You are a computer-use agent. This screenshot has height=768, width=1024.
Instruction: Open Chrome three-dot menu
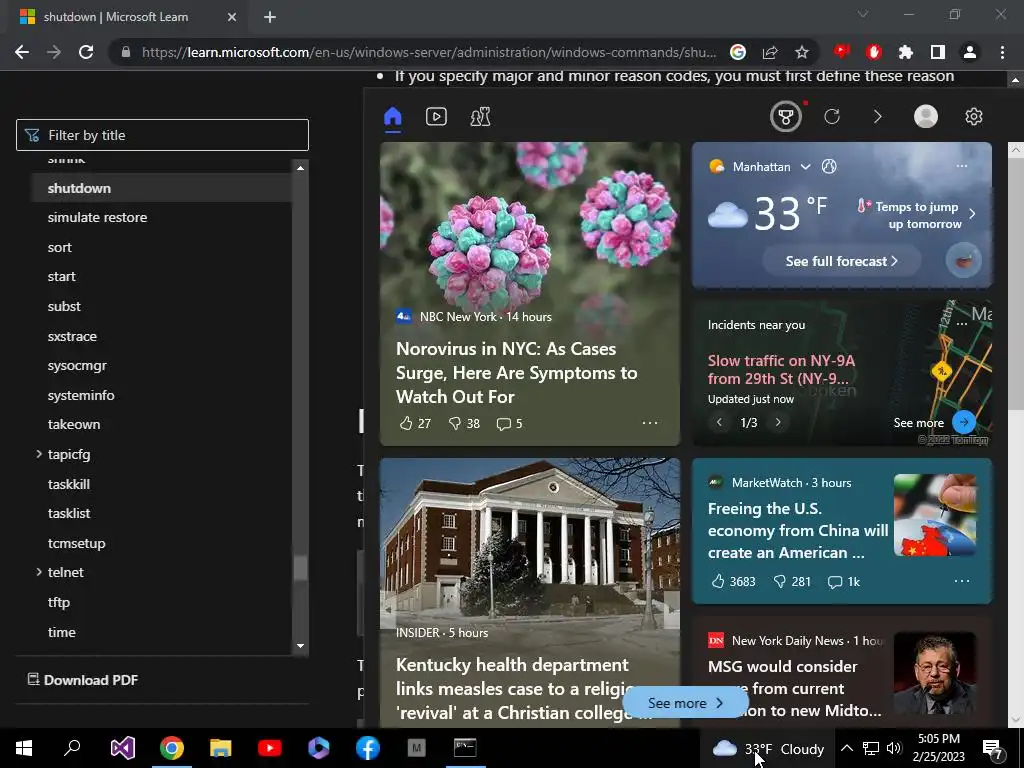pyautogui.click(x=1002, y=52)
